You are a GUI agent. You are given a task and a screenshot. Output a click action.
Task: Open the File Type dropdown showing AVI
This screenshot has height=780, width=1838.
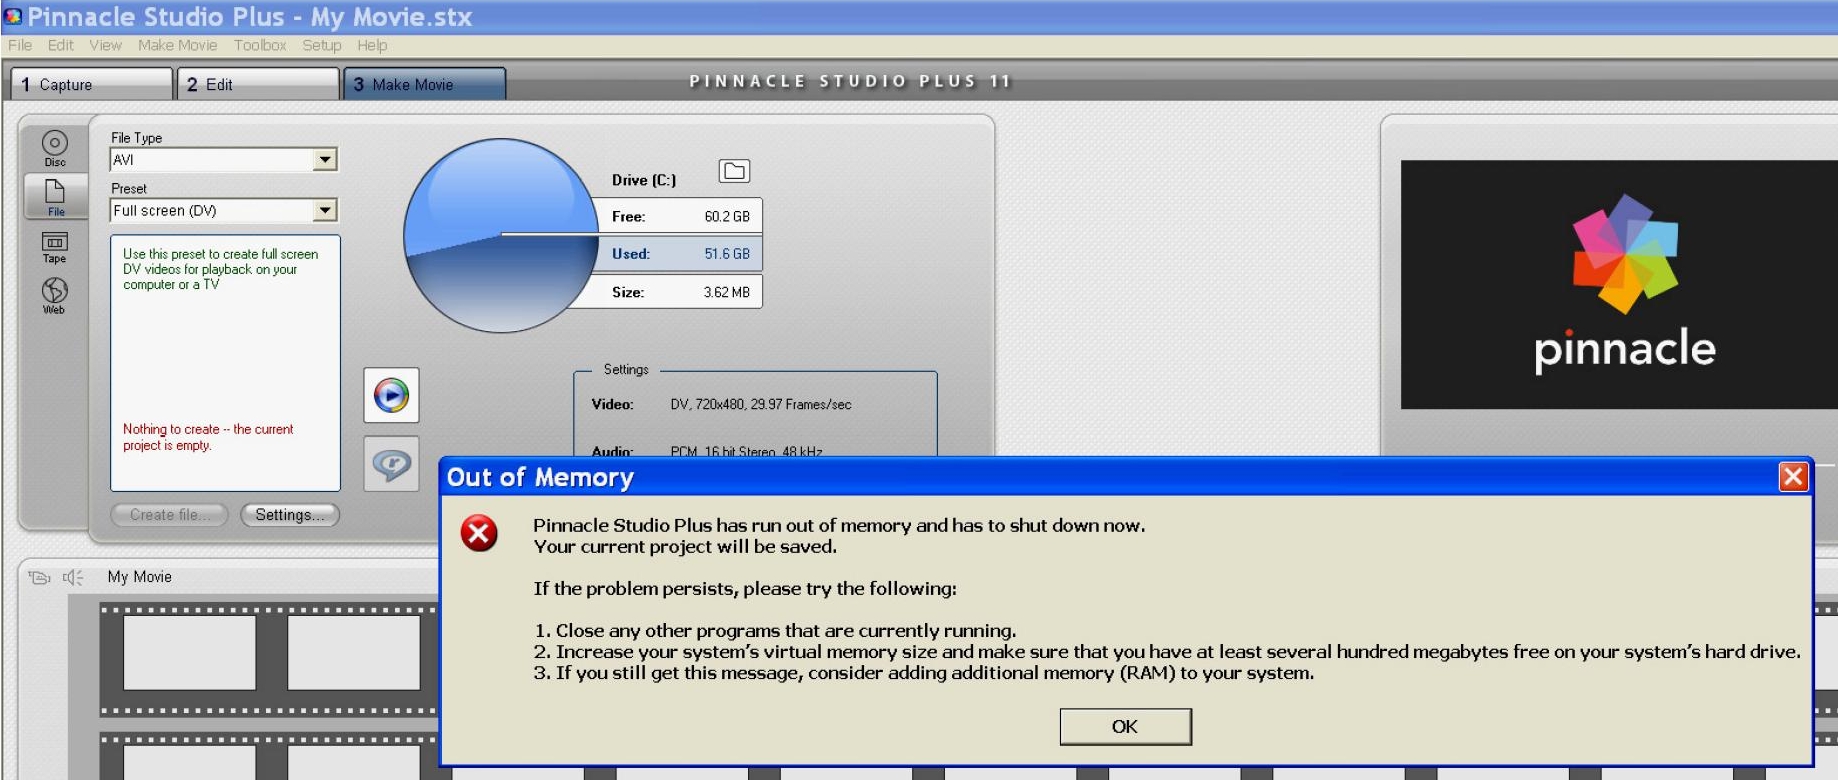223,160
